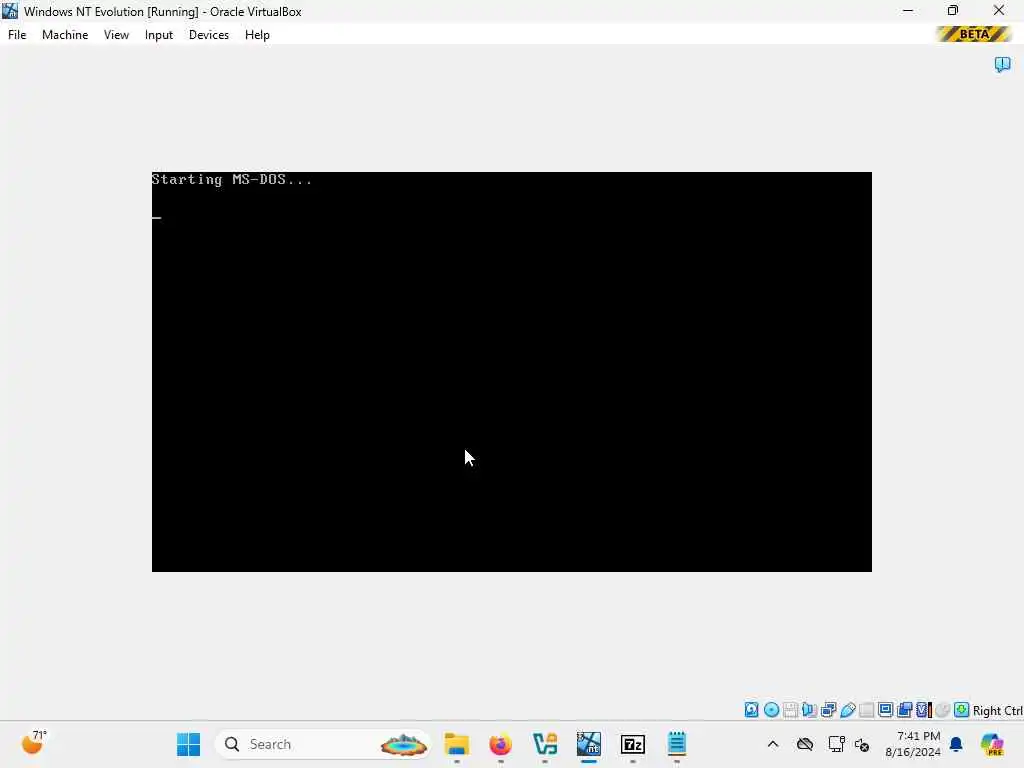Open the File menu

click(17, 35)
